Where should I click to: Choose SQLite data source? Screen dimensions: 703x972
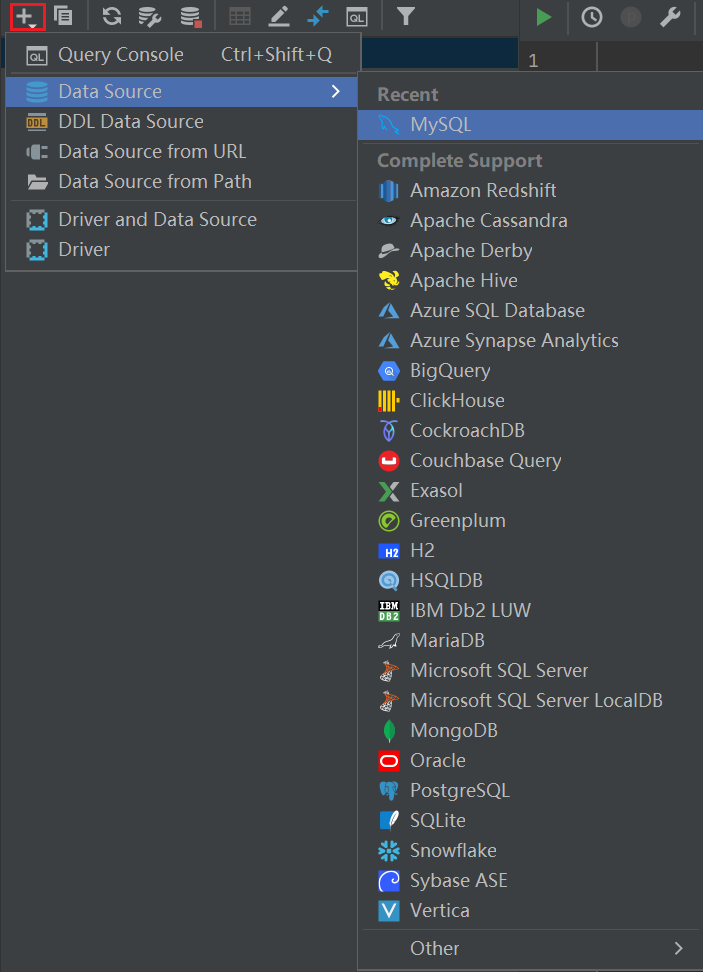530,820
